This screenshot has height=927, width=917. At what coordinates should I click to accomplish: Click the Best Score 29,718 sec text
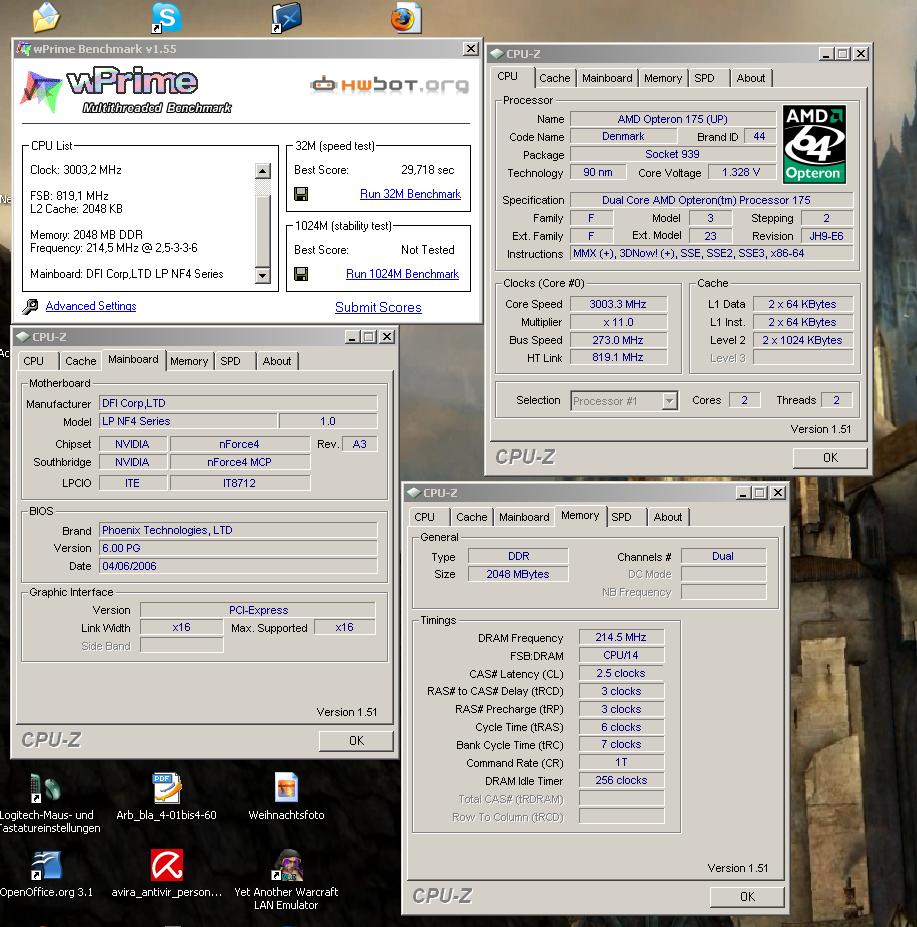tap(427, 170)
